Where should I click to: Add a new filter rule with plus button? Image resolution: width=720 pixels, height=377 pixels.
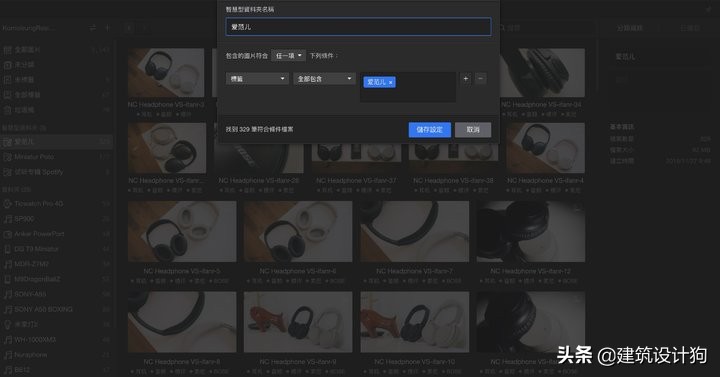466,79
